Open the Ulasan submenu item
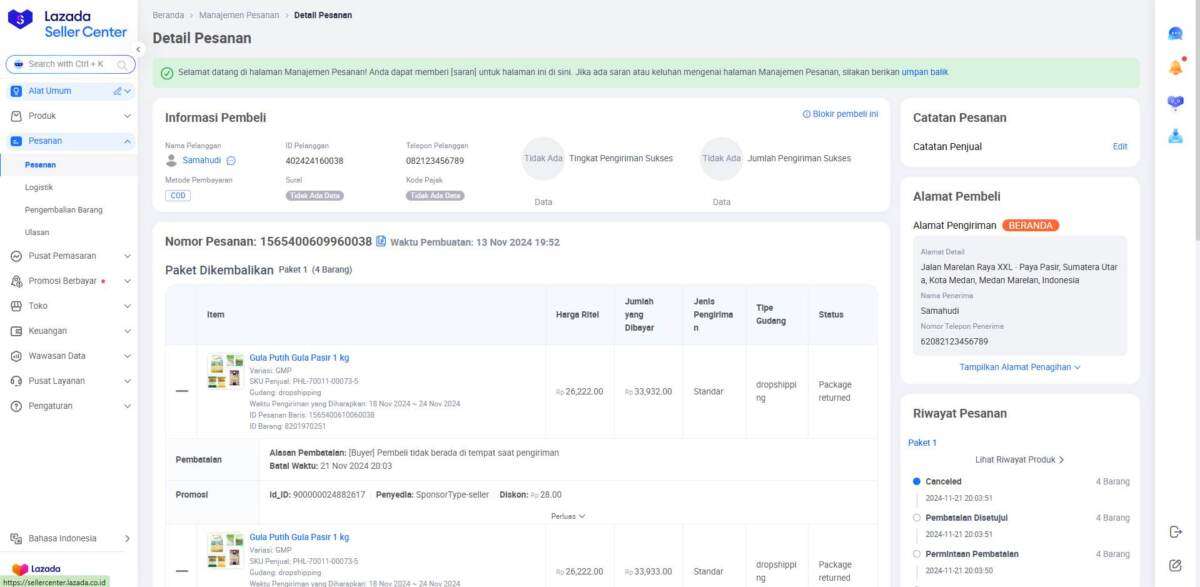Image resolution: width=1200 pixels, height=587 pixels. tap(37, 232)
